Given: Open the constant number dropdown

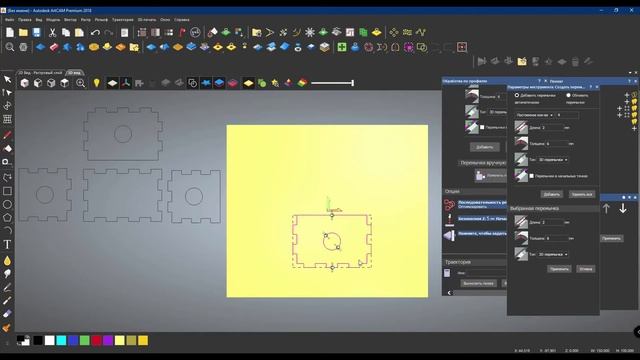Looking at the screenshot, I should pyautogui.click(x=534, y=115).
